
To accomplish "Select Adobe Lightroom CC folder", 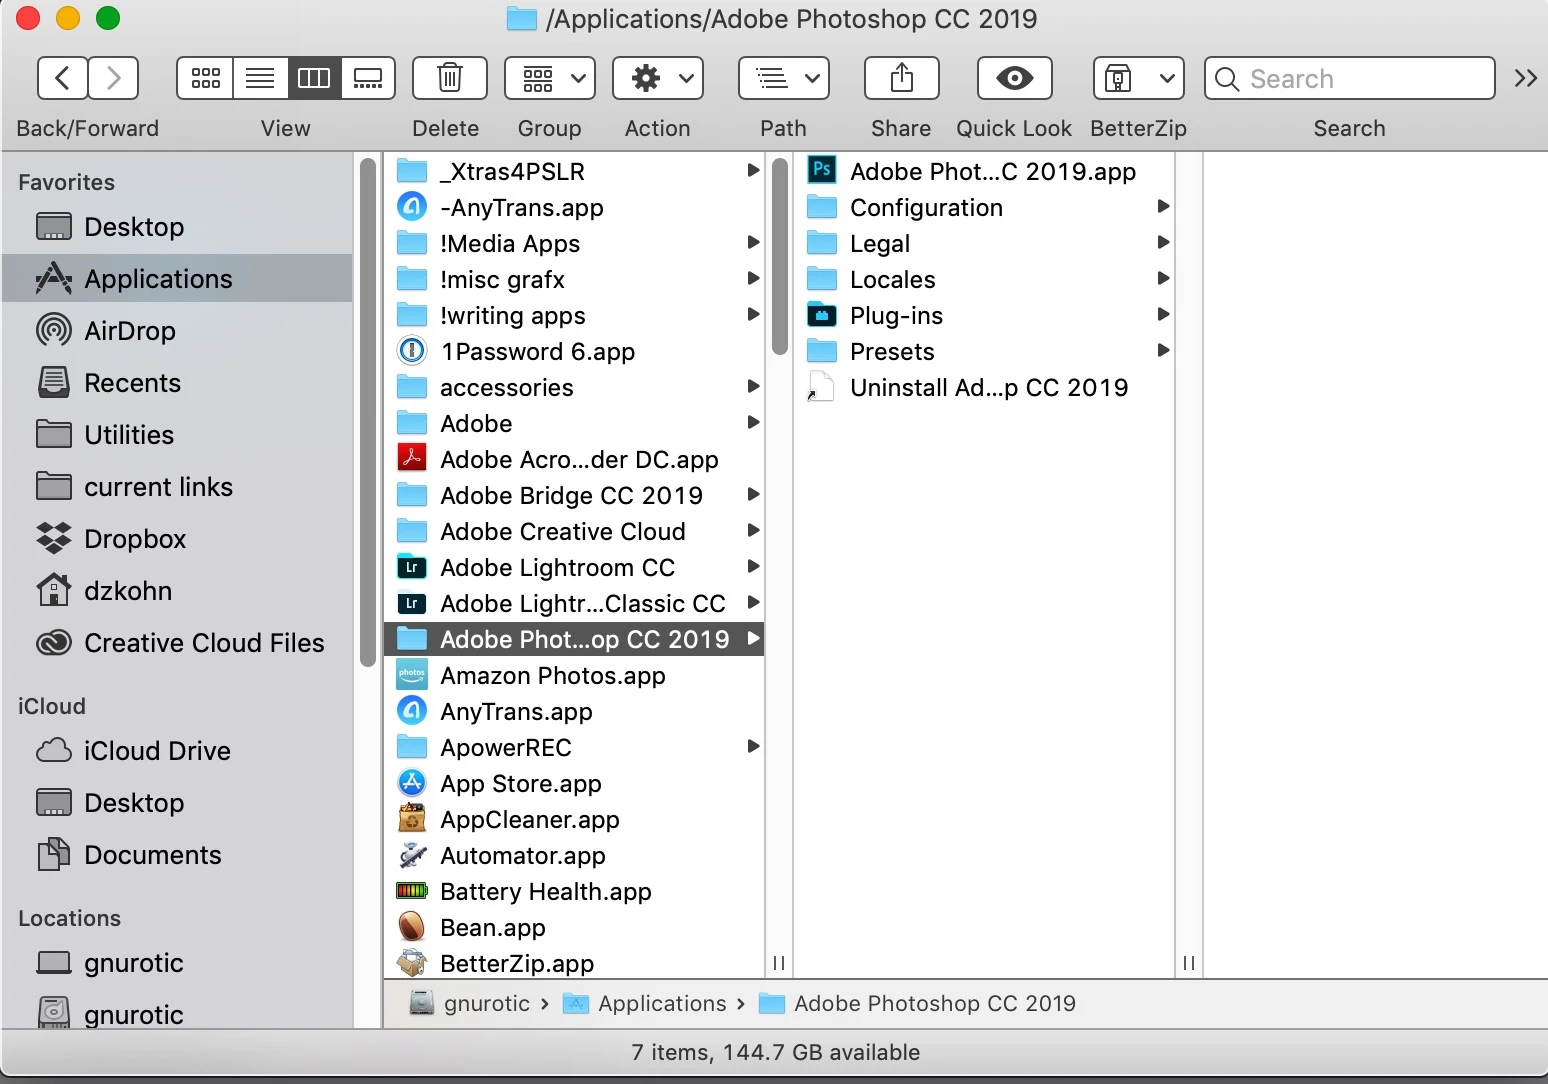I will point(574,568).
